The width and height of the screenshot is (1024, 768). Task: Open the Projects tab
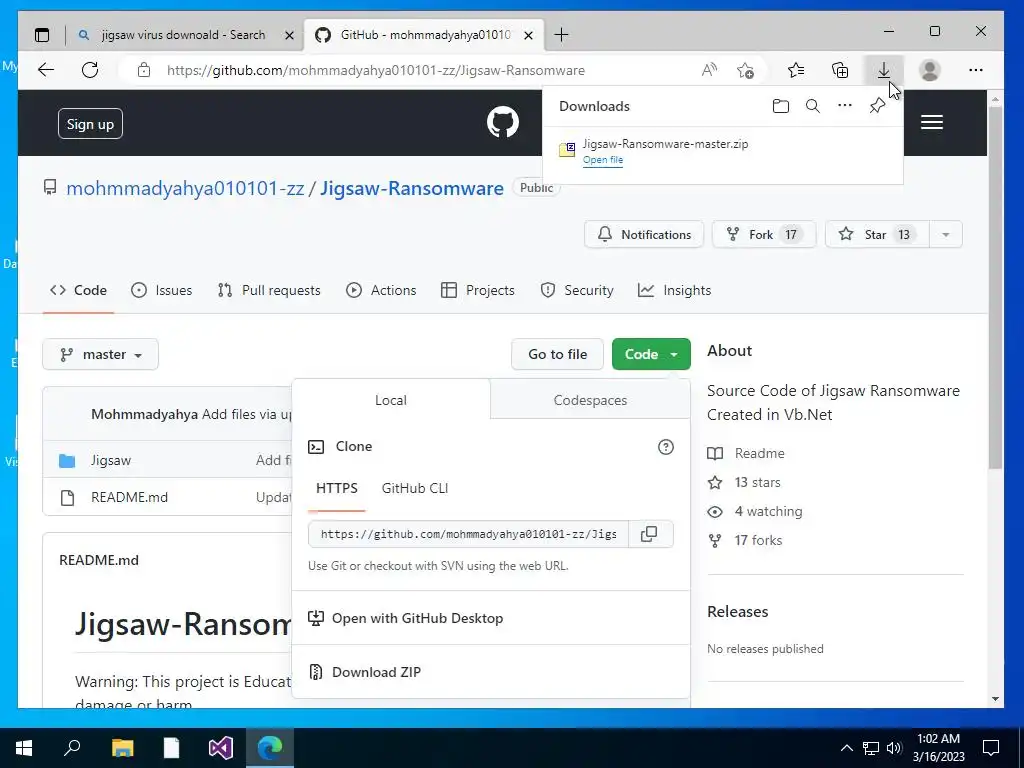pyautogui.click(x=477, y=291)
